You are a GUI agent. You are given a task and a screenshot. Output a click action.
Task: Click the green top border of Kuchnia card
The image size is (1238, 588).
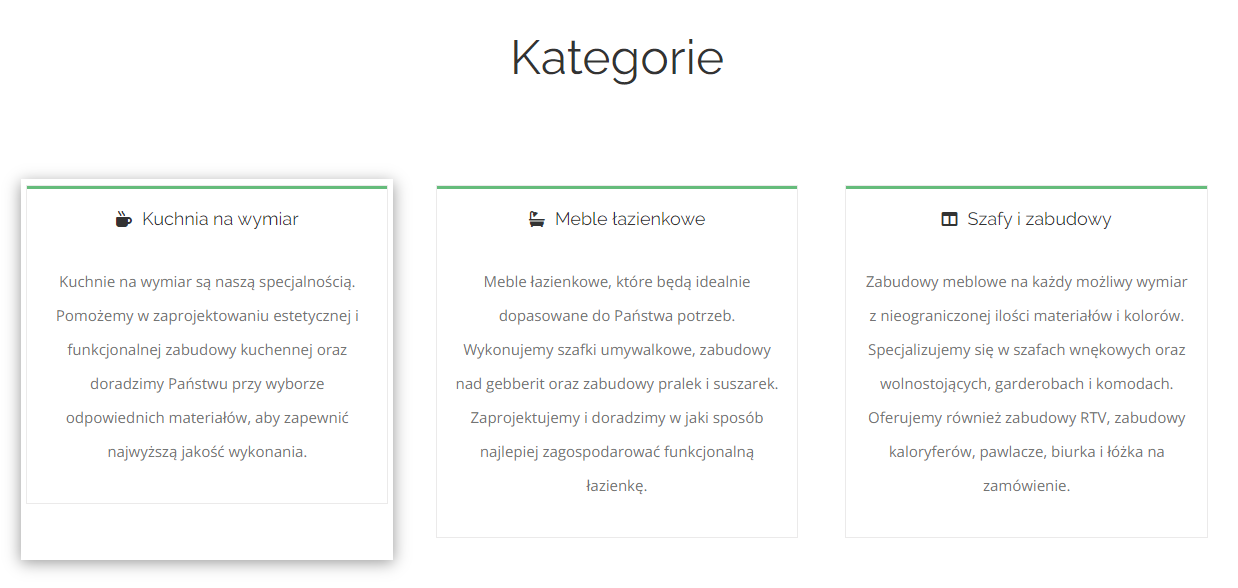point(207,187)
